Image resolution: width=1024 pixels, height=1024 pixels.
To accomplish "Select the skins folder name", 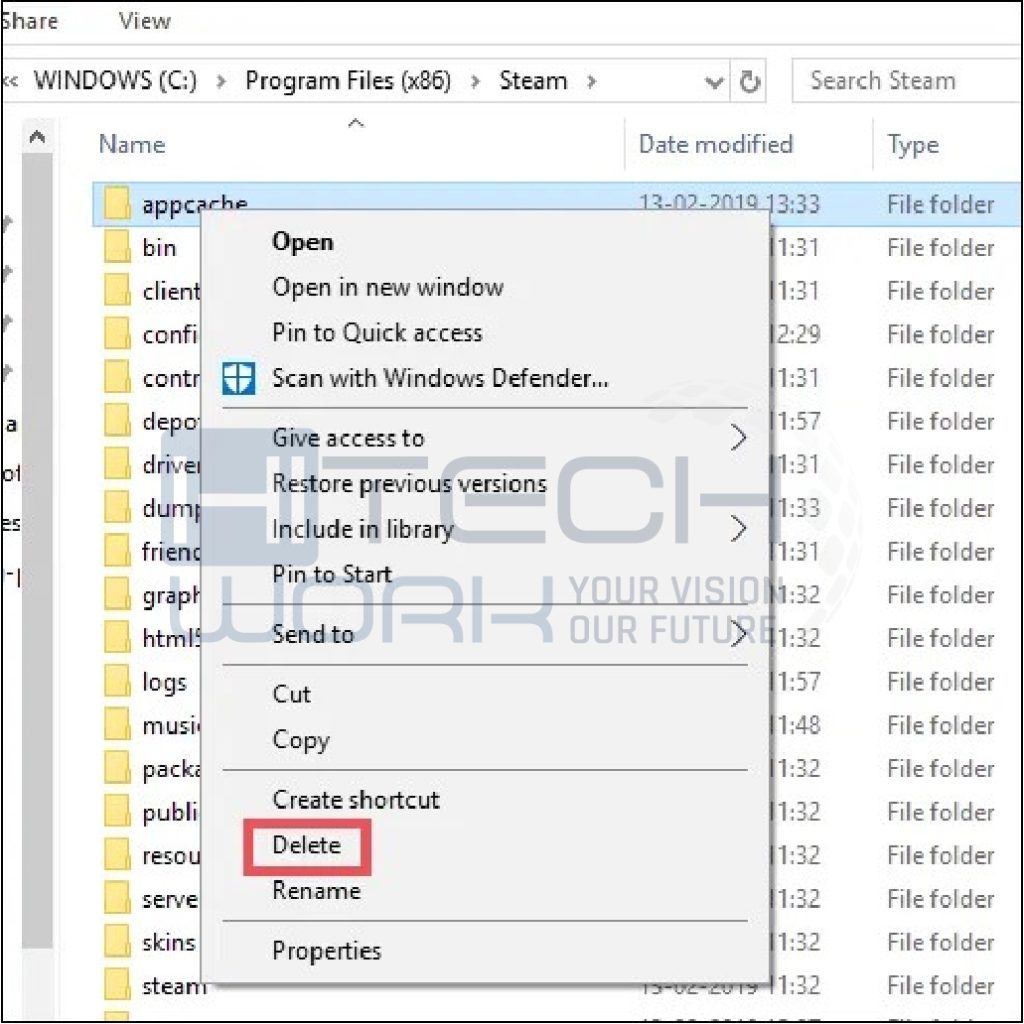I will tap(168, 942).
